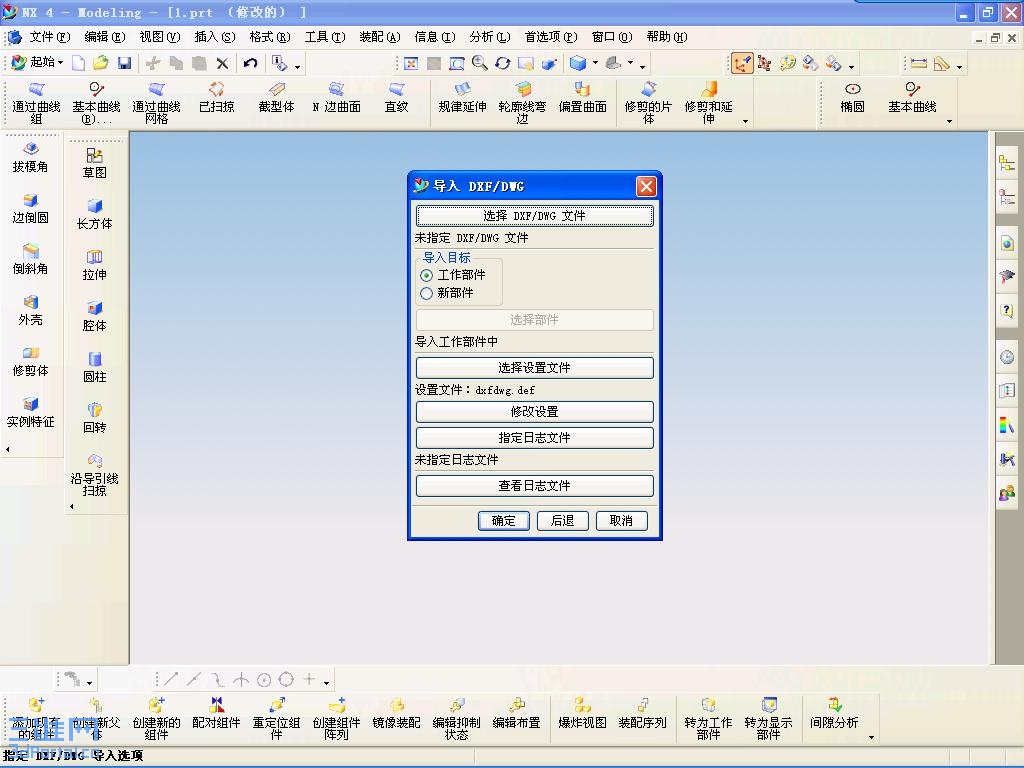Click the save disk icon
The image size is (1024, 768).
124,63
